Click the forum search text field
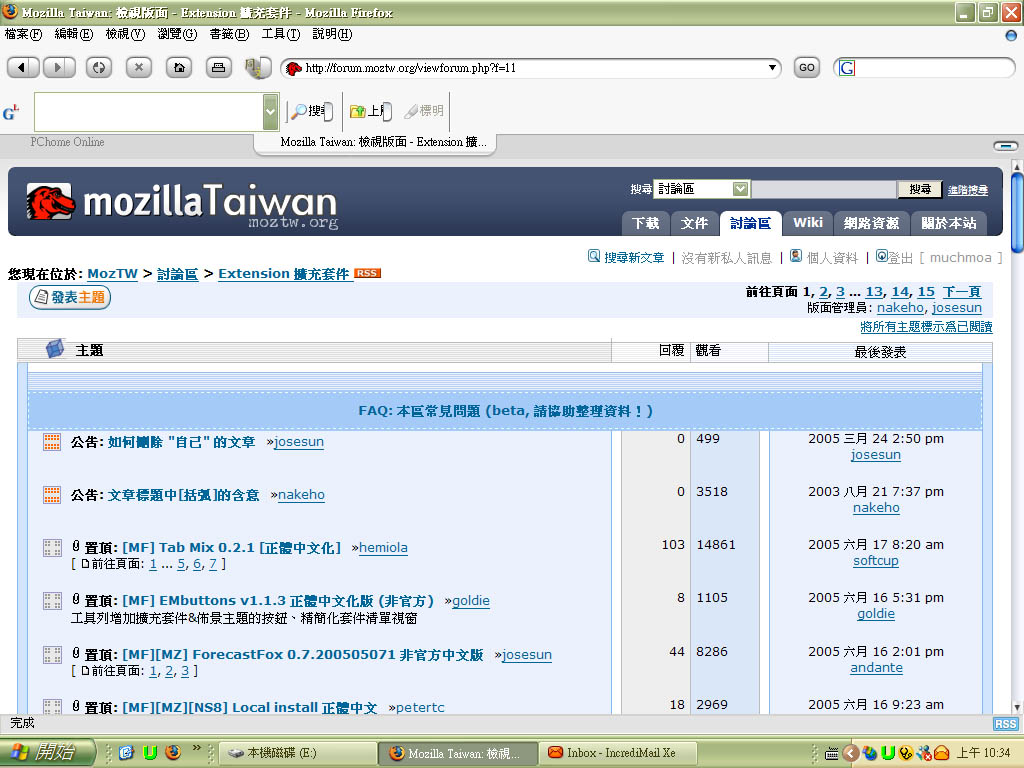1024x768 pixels. pos(823,189)
